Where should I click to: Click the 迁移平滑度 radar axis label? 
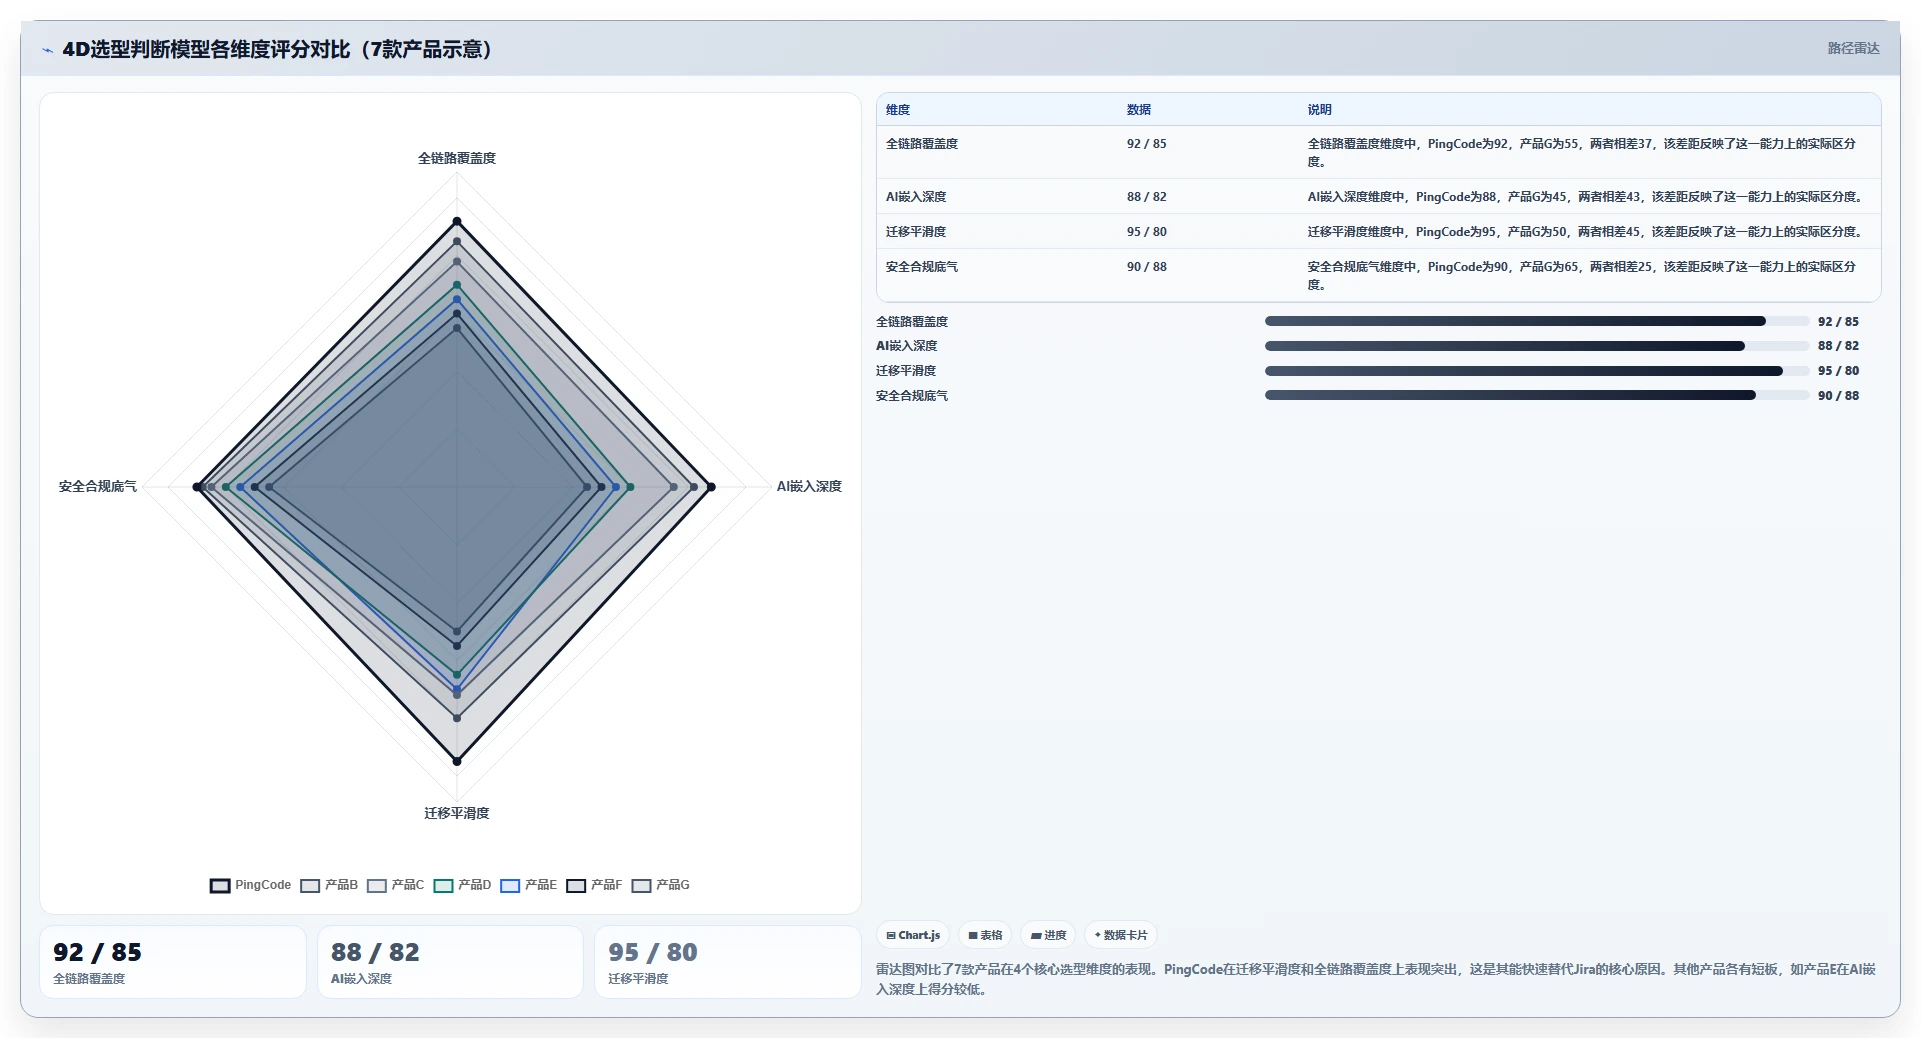click(x=457, y=813)
